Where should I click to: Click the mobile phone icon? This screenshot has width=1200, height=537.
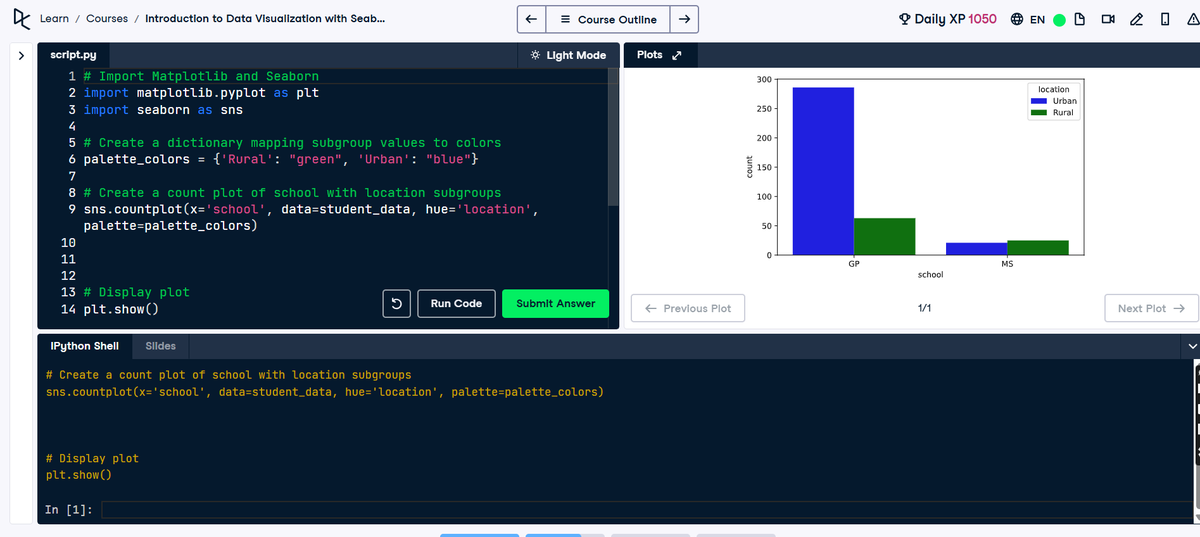pyautogui.click(x=1164, y=20)
